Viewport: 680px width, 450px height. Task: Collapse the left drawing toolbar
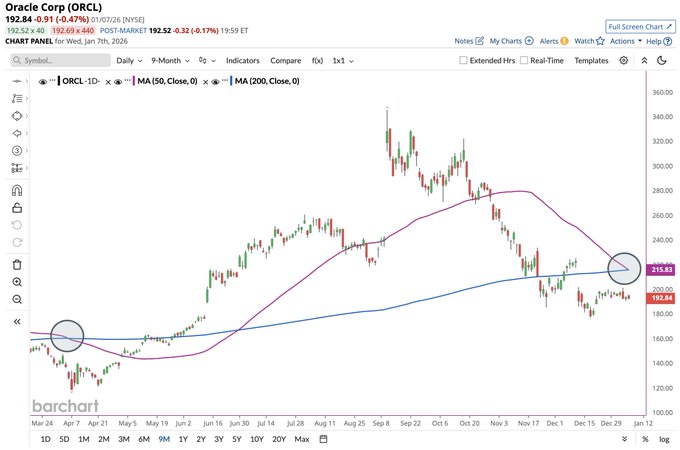17,321
